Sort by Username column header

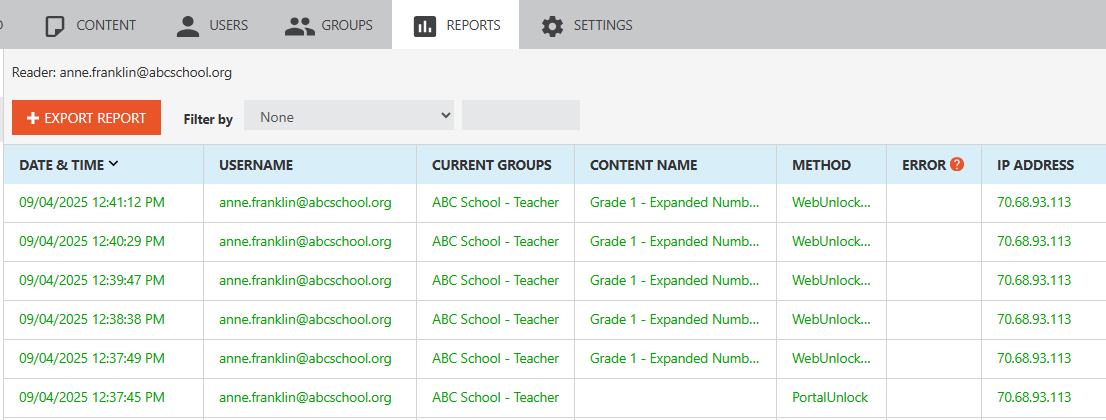point(256,165)
